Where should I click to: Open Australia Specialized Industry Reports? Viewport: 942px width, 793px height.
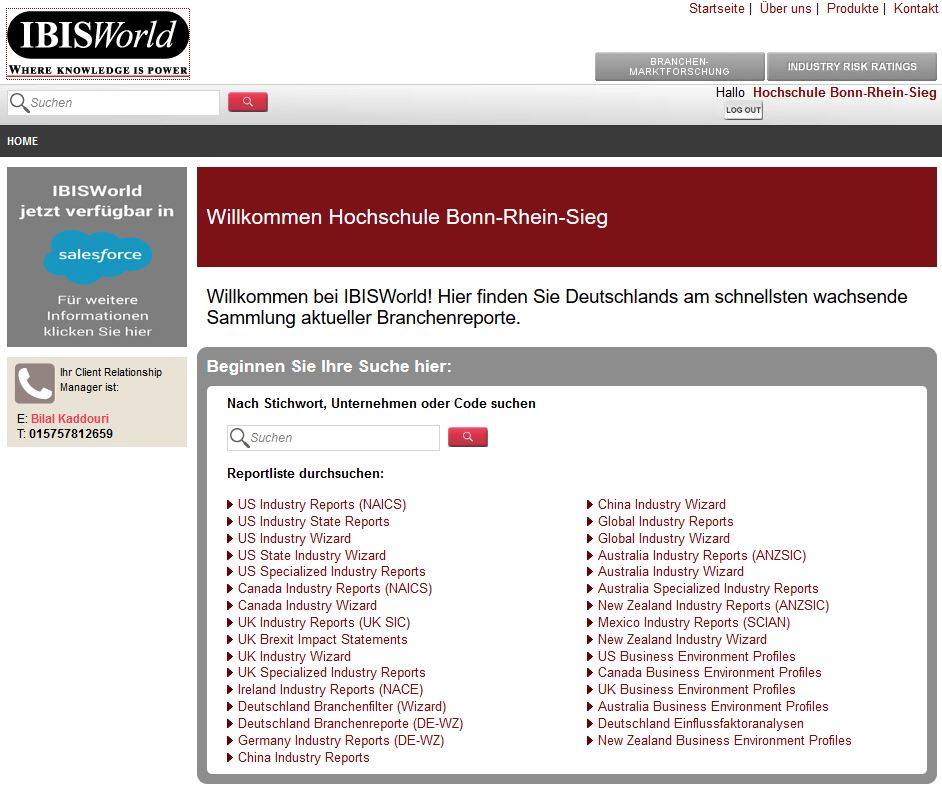(x=708, y=588)
